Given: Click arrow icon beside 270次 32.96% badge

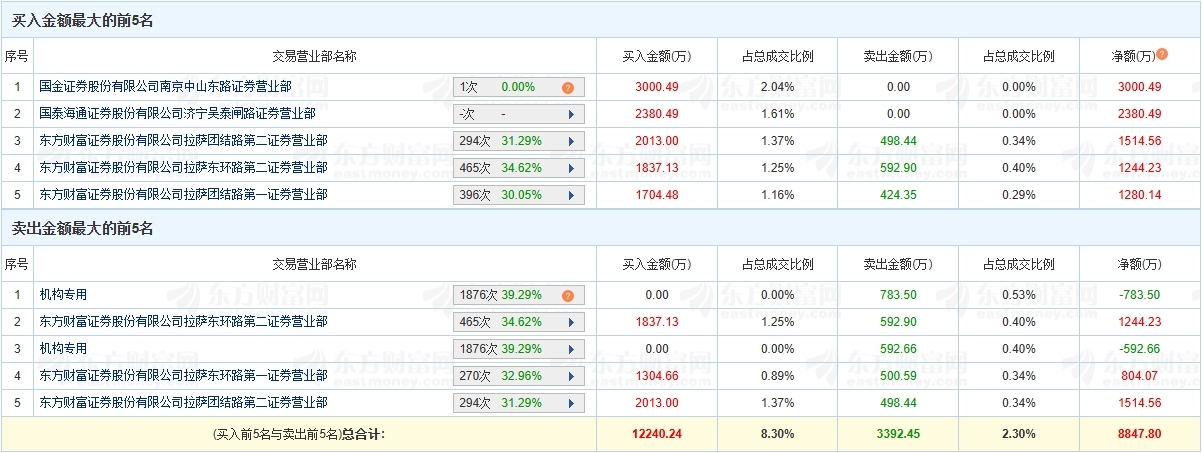Looking at the screenshot, I should (x=571, y=376).
